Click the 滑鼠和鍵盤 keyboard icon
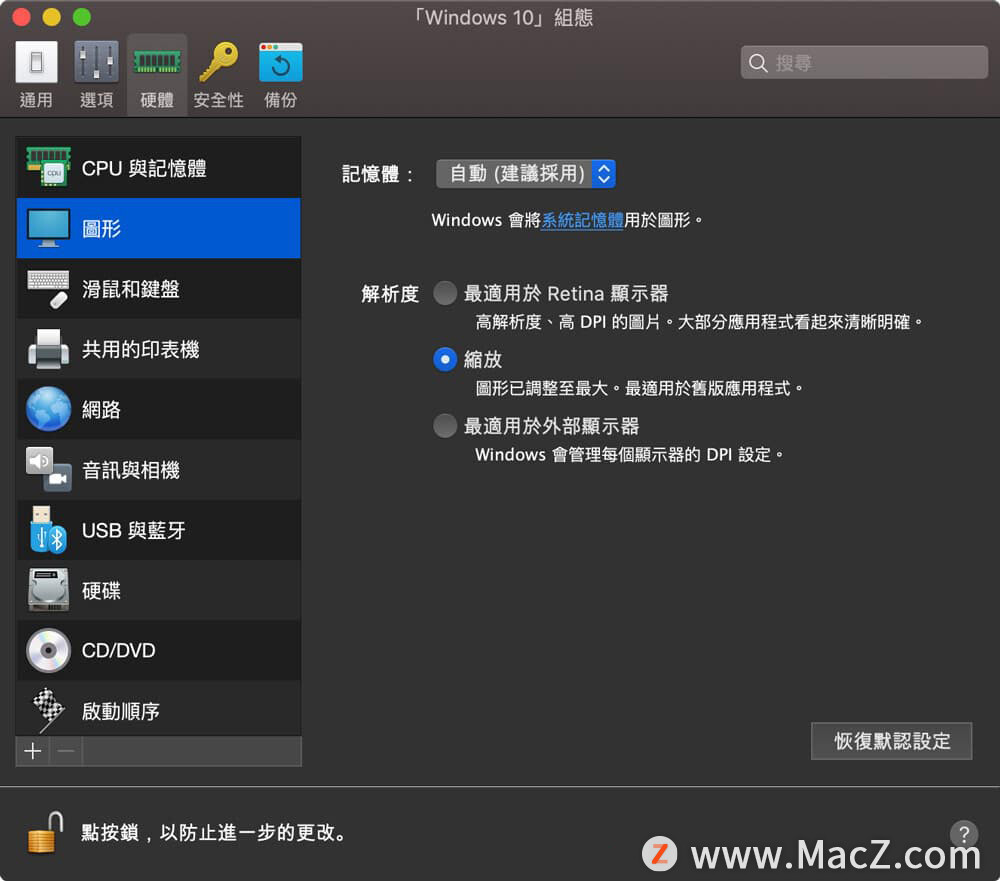The width and height of the screenshot is (1000, 881). [x=48, y=289]
